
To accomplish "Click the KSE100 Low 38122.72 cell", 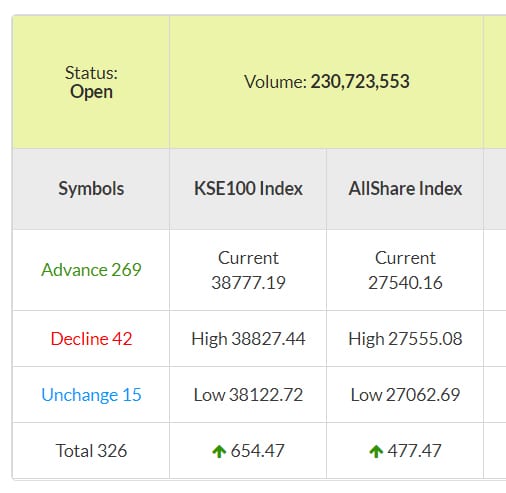I will coord(248,395).
